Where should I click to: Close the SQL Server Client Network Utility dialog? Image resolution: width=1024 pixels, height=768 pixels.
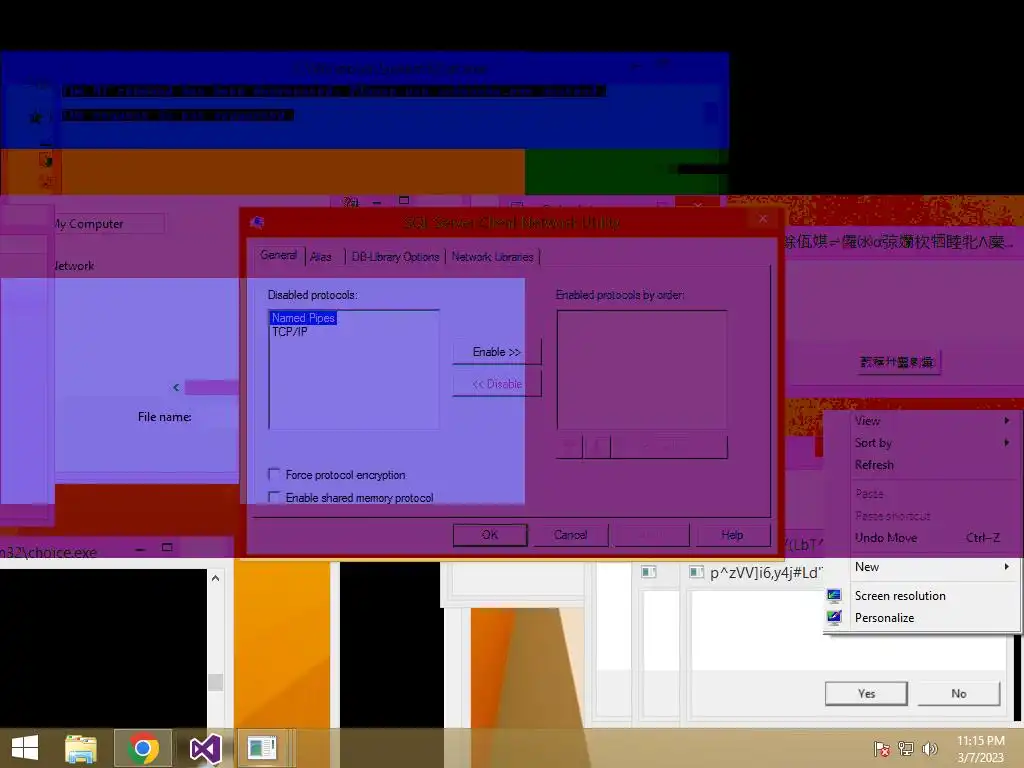coord(763,219)
